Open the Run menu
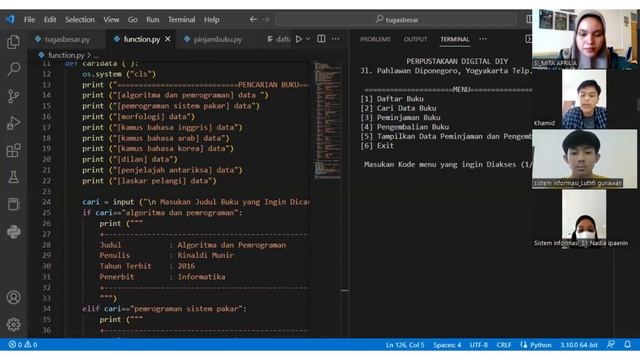This screenshot has width=640, height=360. (x=153, y=20)
